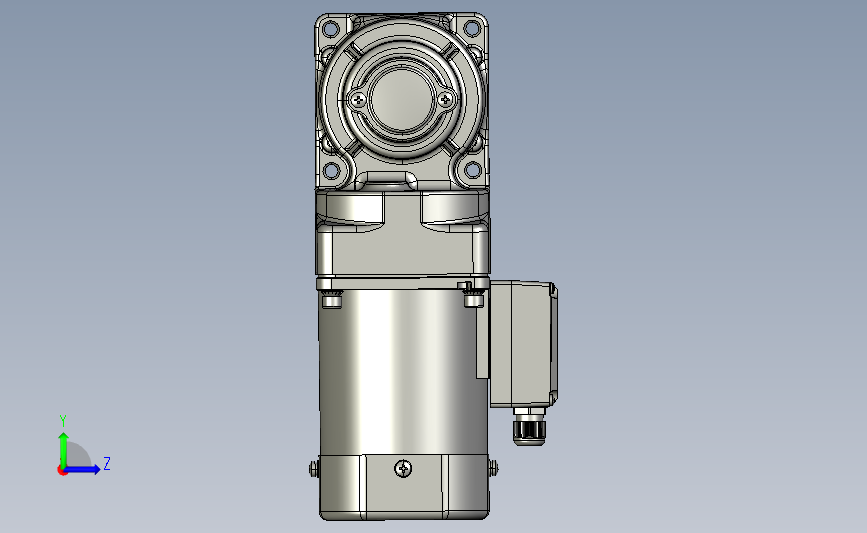
Task: Select the center screw on the motor end cap
Action: 403,469
